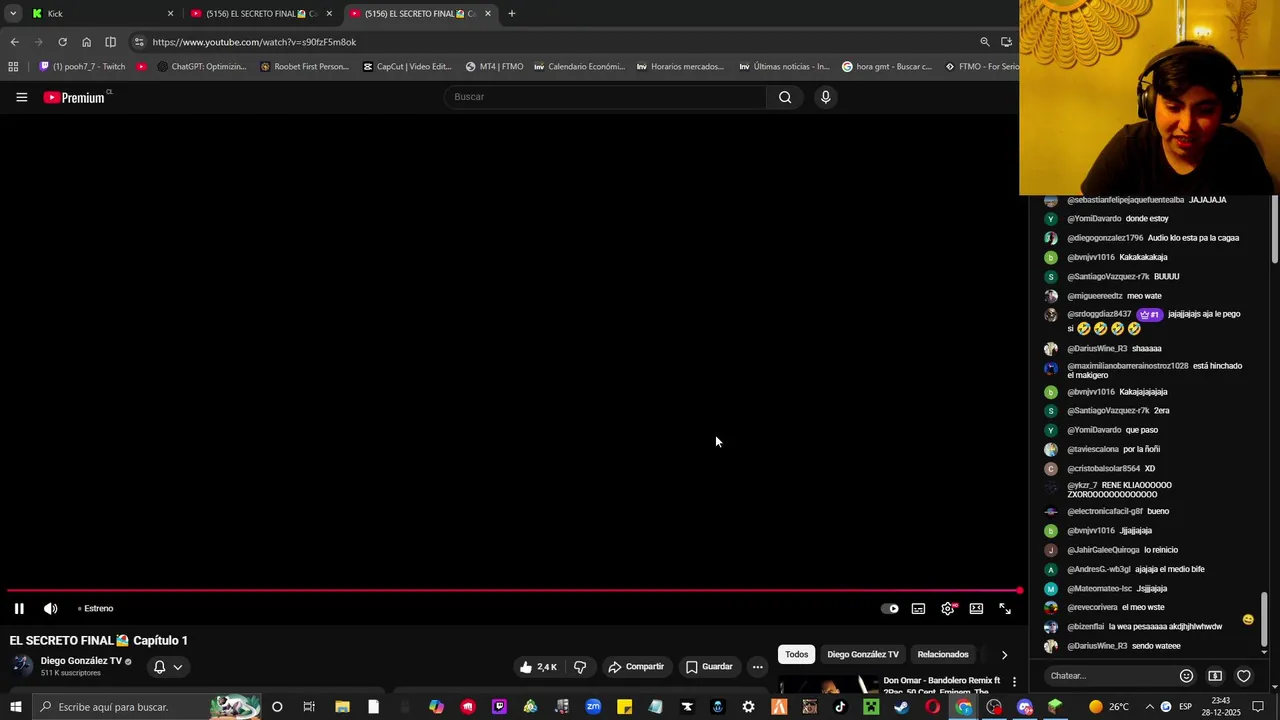Mute the video volume speaker icon

[x=50, y=608]
